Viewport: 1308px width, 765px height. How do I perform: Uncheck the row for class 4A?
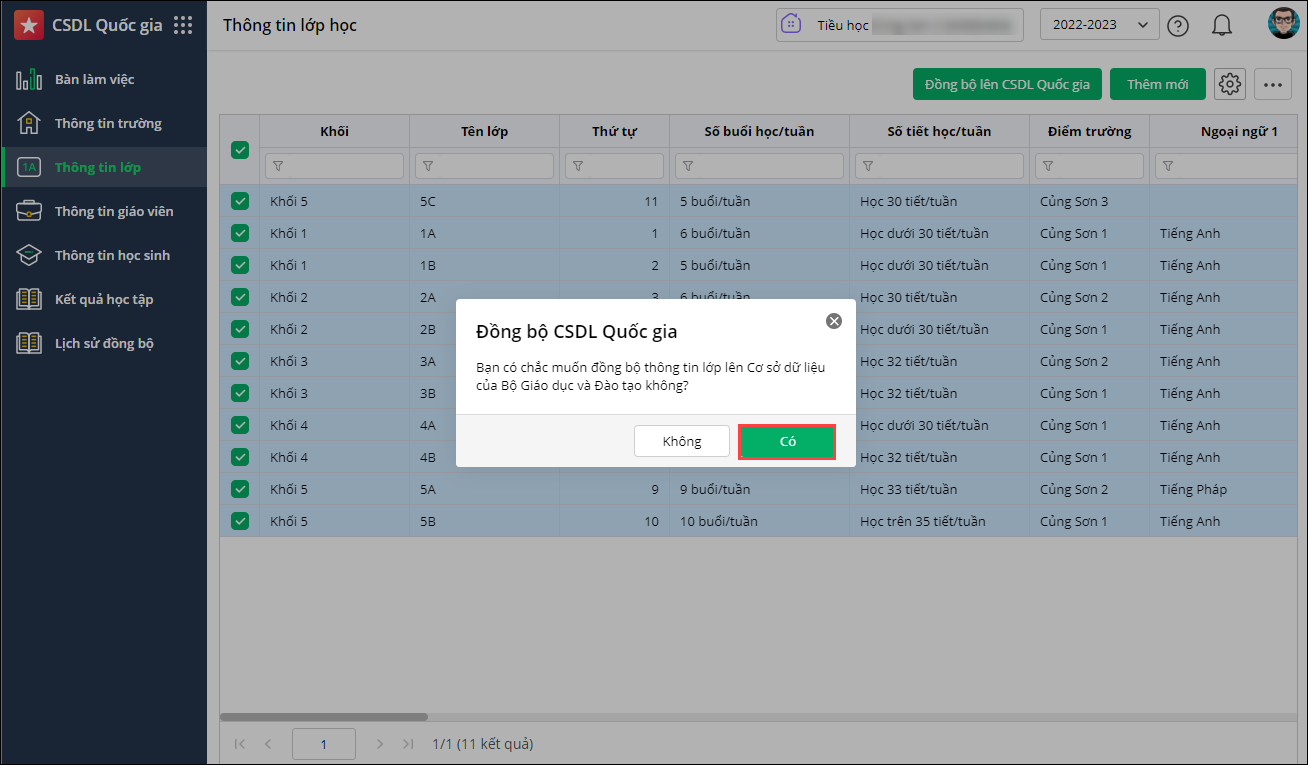click(x=240, y=425)
